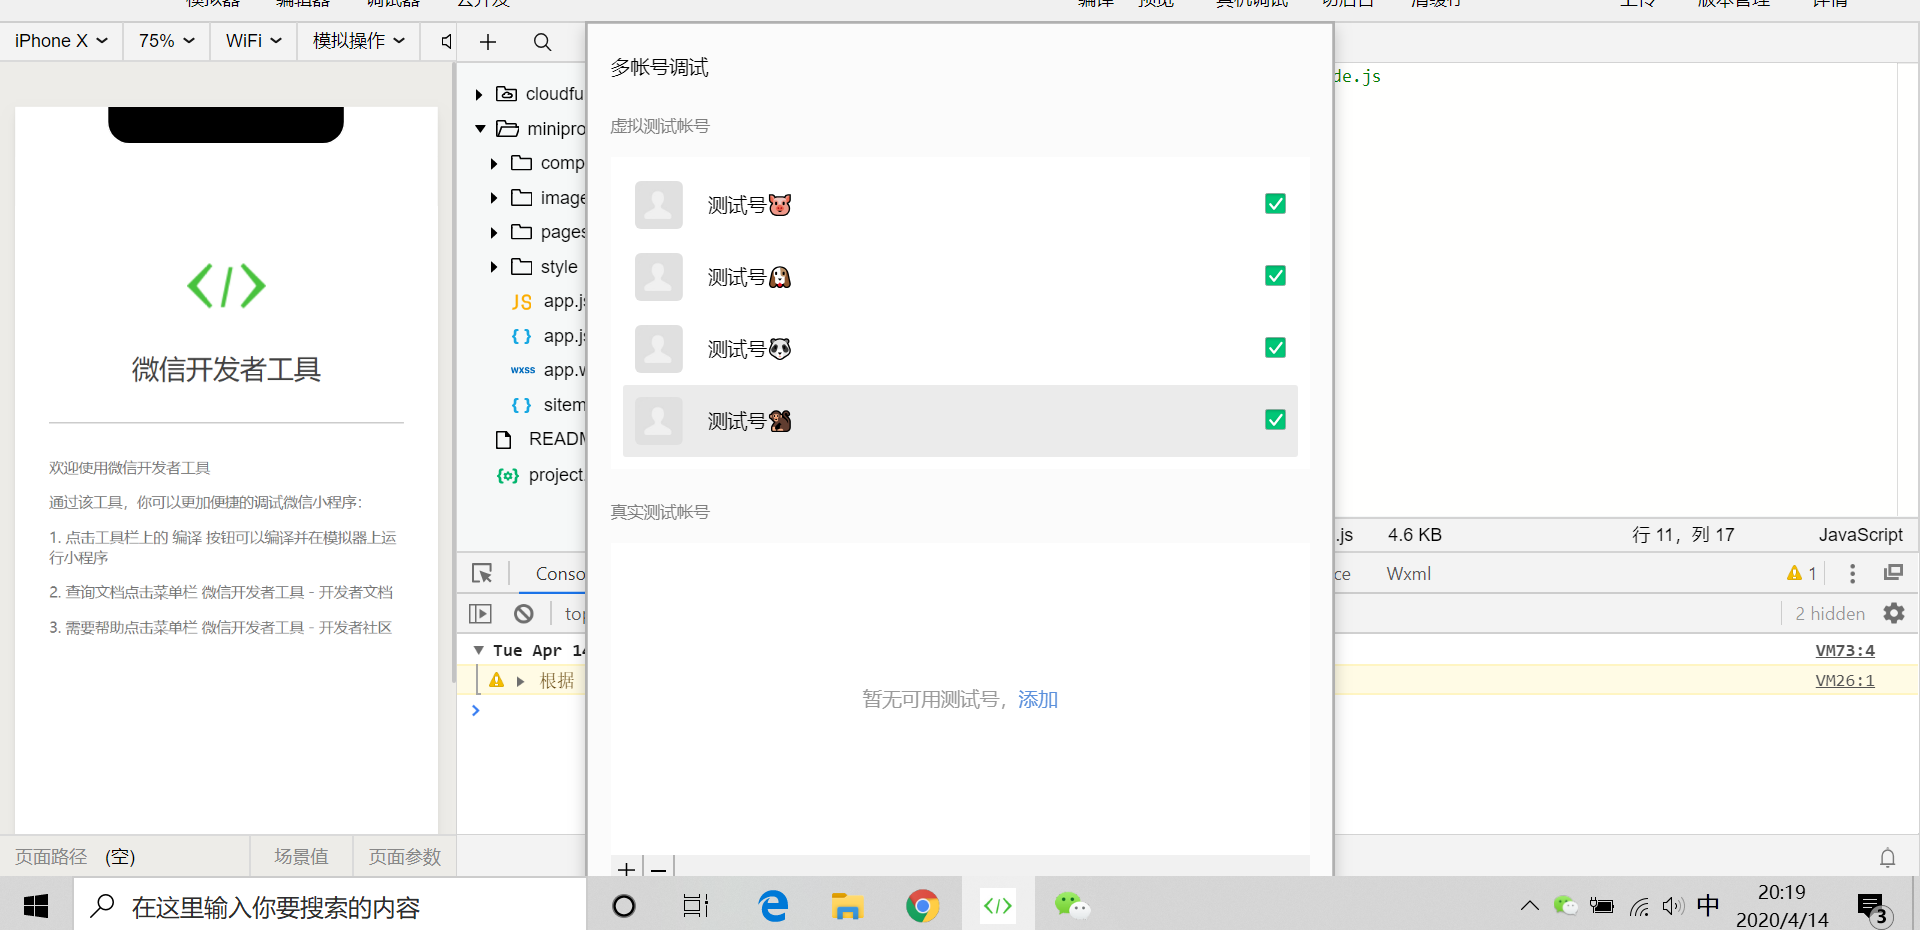Open the app wxss file

tap(548, 370)
